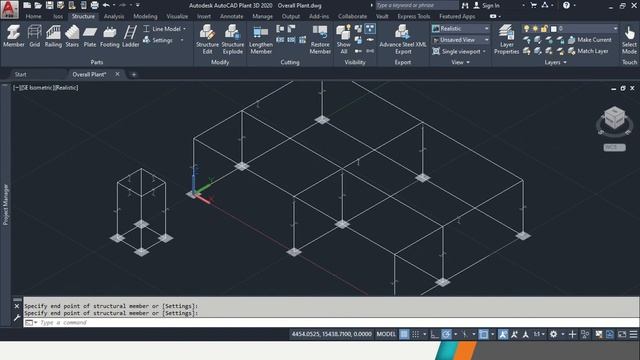Toggle annotation visibility in status bar
The width and height of the screenshot is (640, 360).
503,334
